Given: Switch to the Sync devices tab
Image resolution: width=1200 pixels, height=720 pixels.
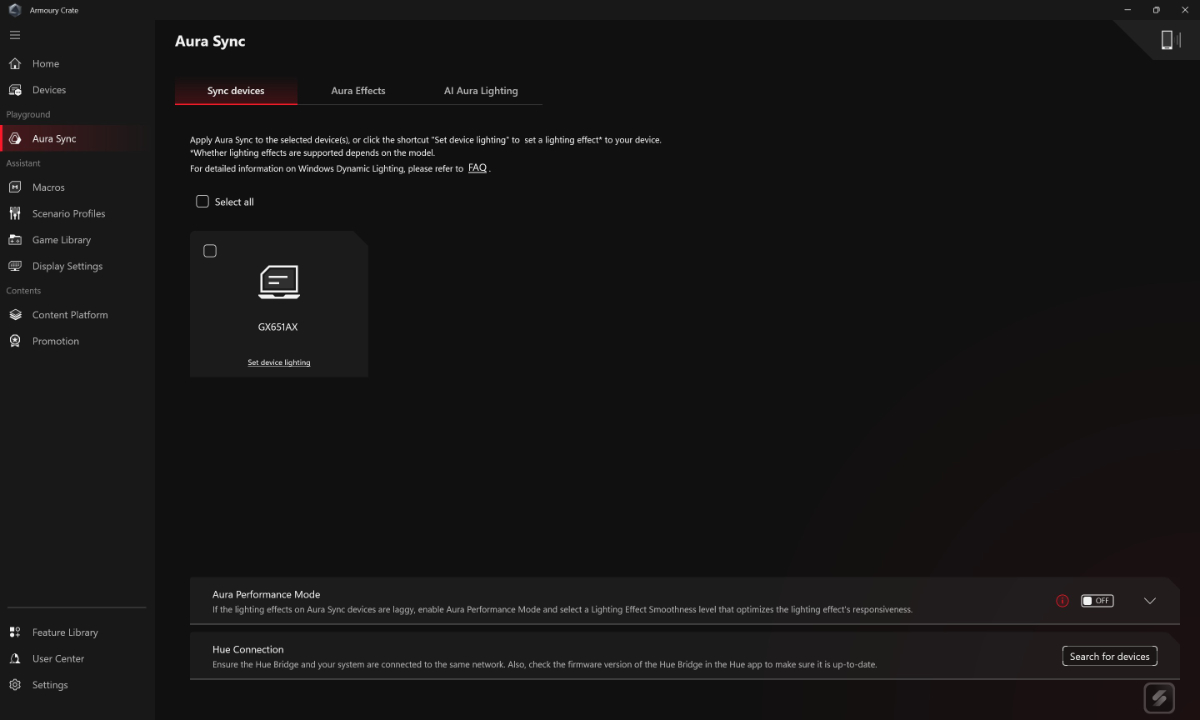Looking at the screenshot, I should tap(236, 91).
